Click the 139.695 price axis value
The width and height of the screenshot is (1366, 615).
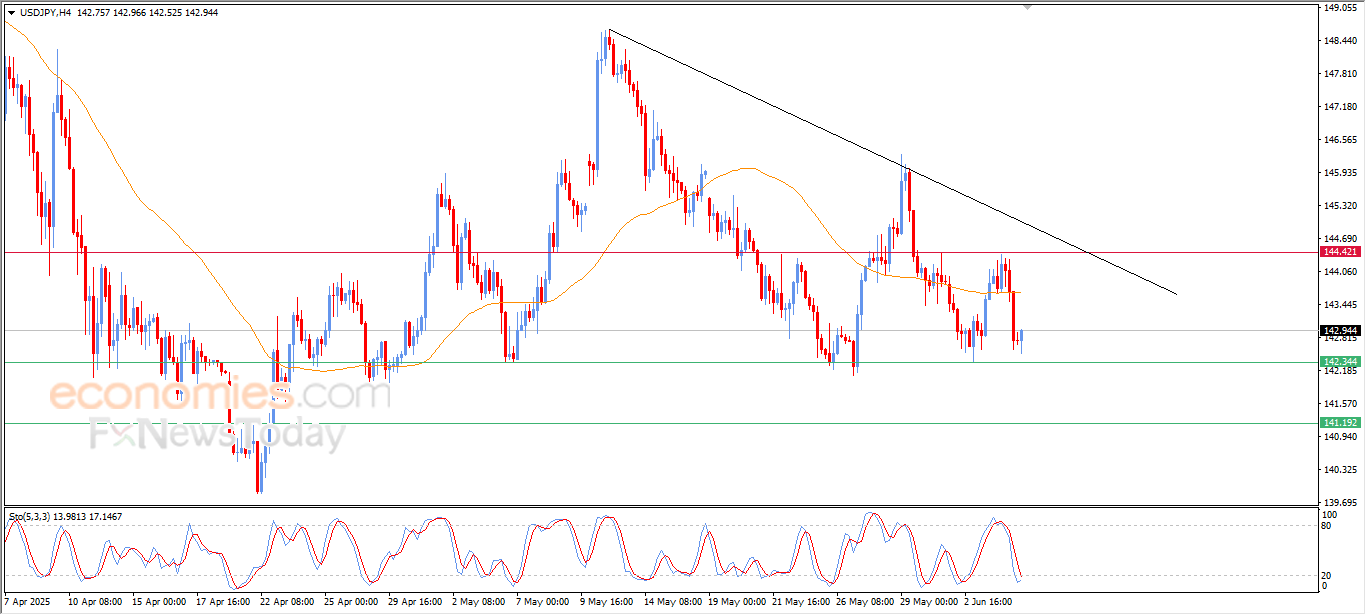1339,503
